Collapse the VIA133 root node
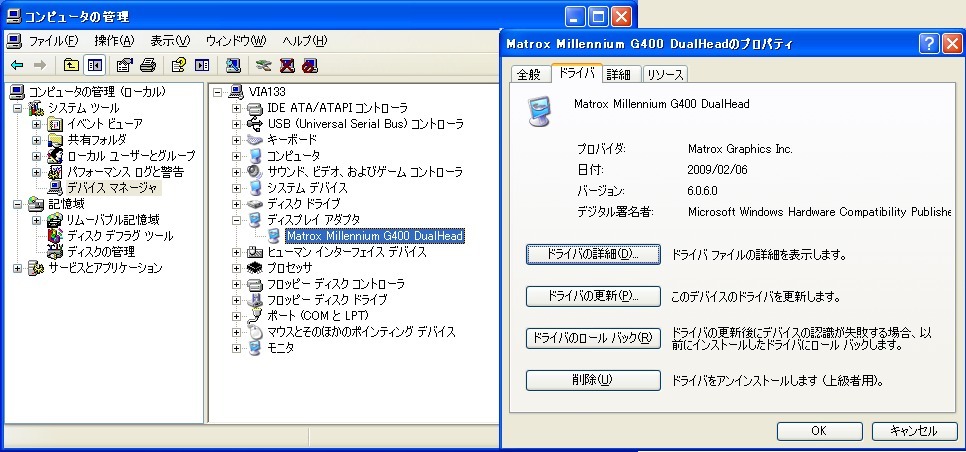966x452 pixels. 217,92
